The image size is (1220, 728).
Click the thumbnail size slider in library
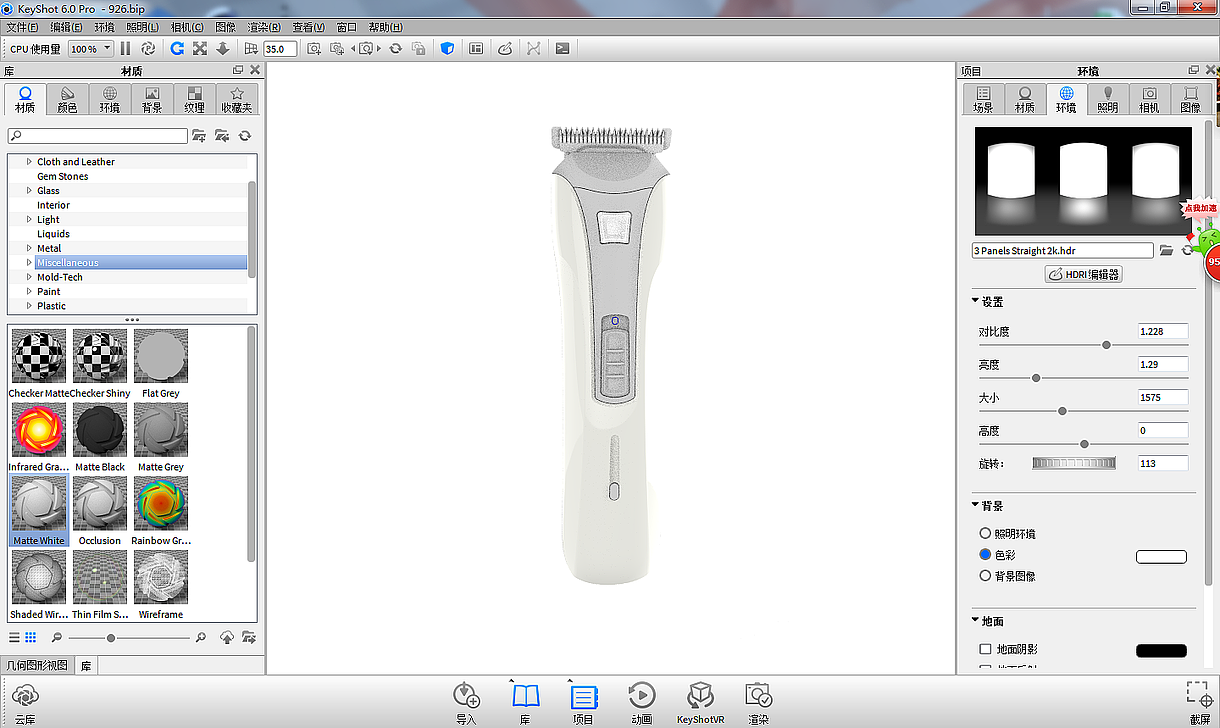point(111,638)
